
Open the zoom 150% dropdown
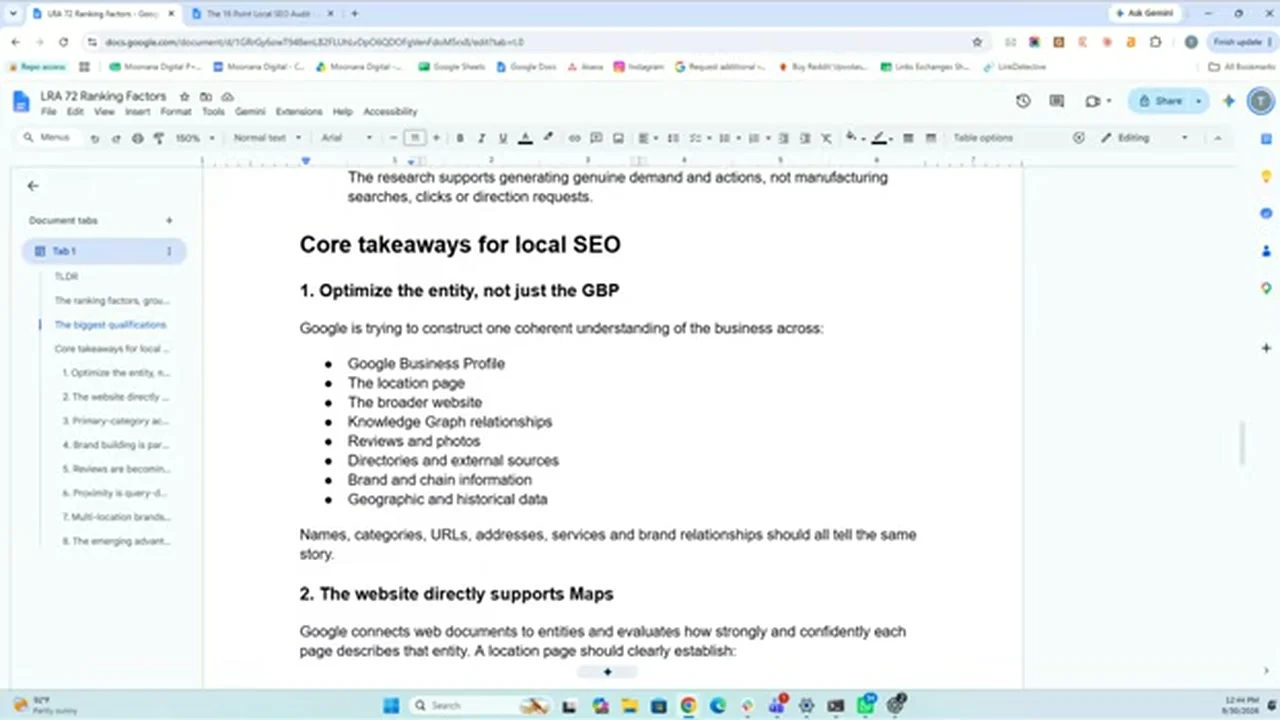[x=193, y=138]
